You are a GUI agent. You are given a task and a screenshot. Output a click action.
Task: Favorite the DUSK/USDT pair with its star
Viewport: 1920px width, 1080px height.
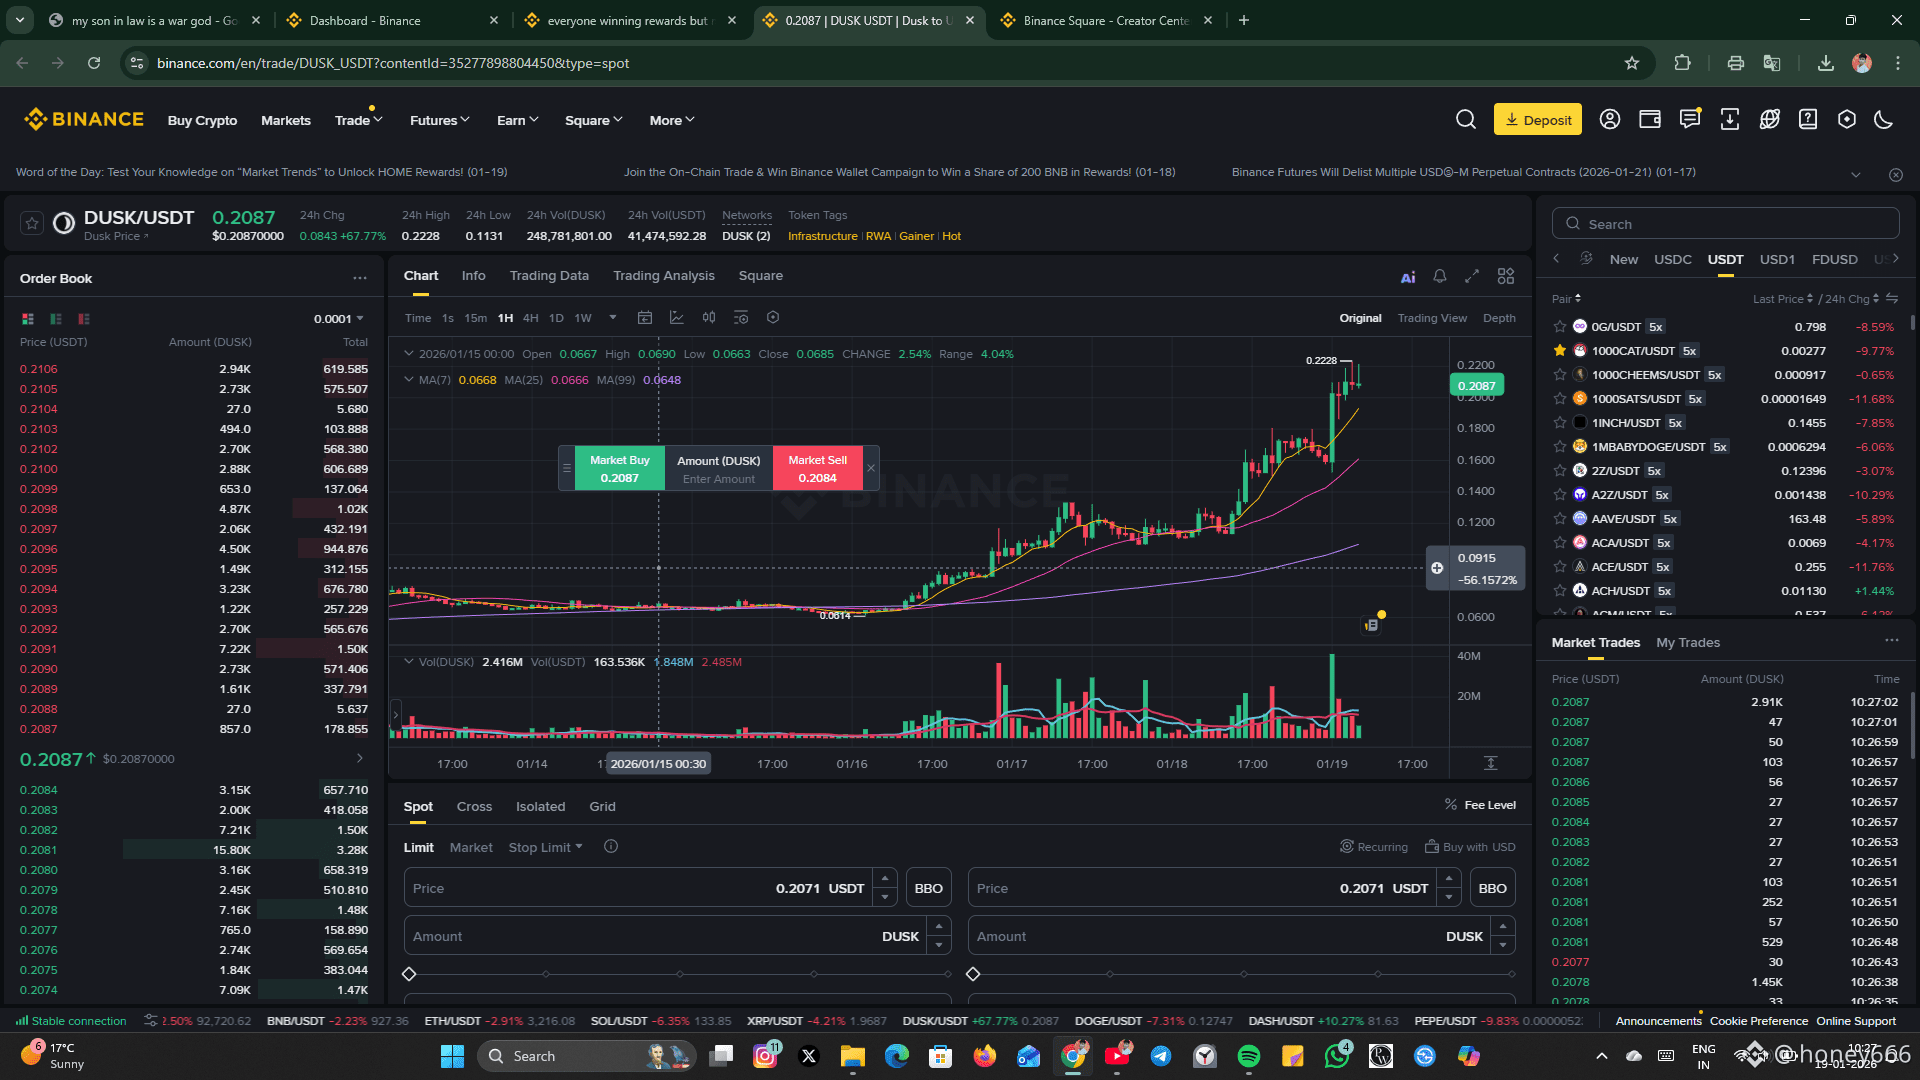click(32, 223)
